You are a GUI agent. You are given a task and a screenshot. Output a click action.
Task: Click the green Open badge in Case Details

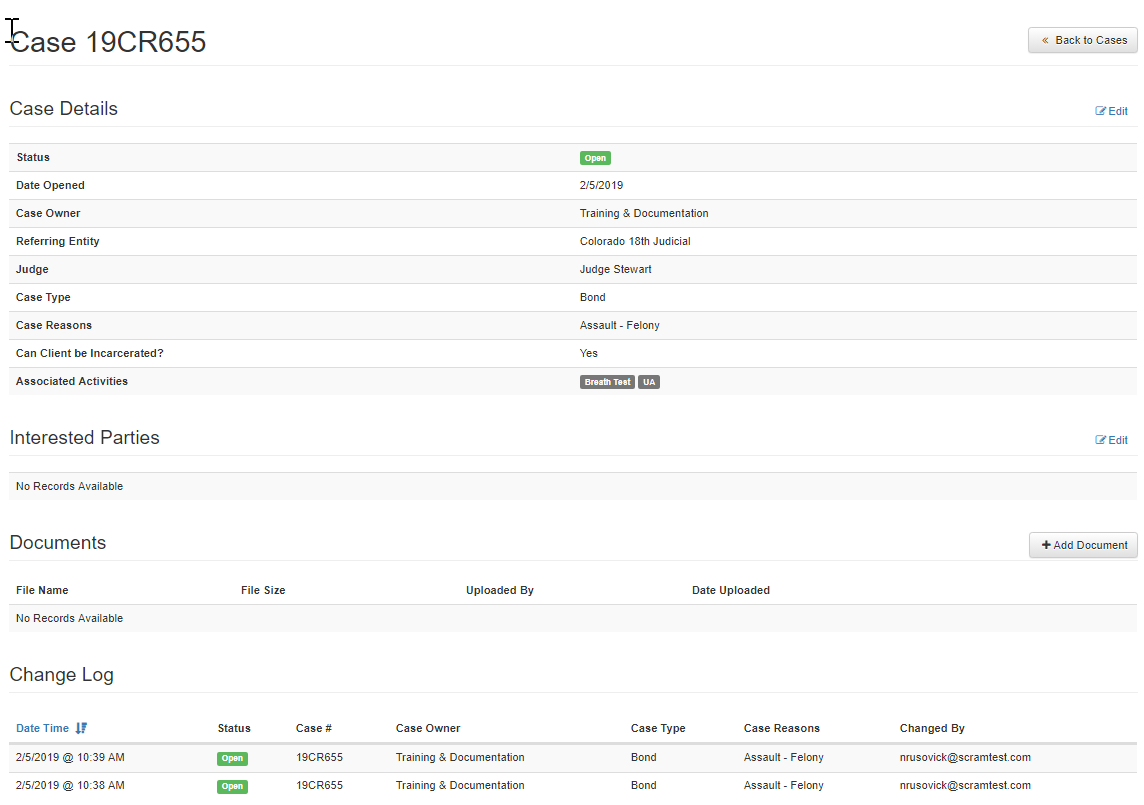tap(595, 158)
